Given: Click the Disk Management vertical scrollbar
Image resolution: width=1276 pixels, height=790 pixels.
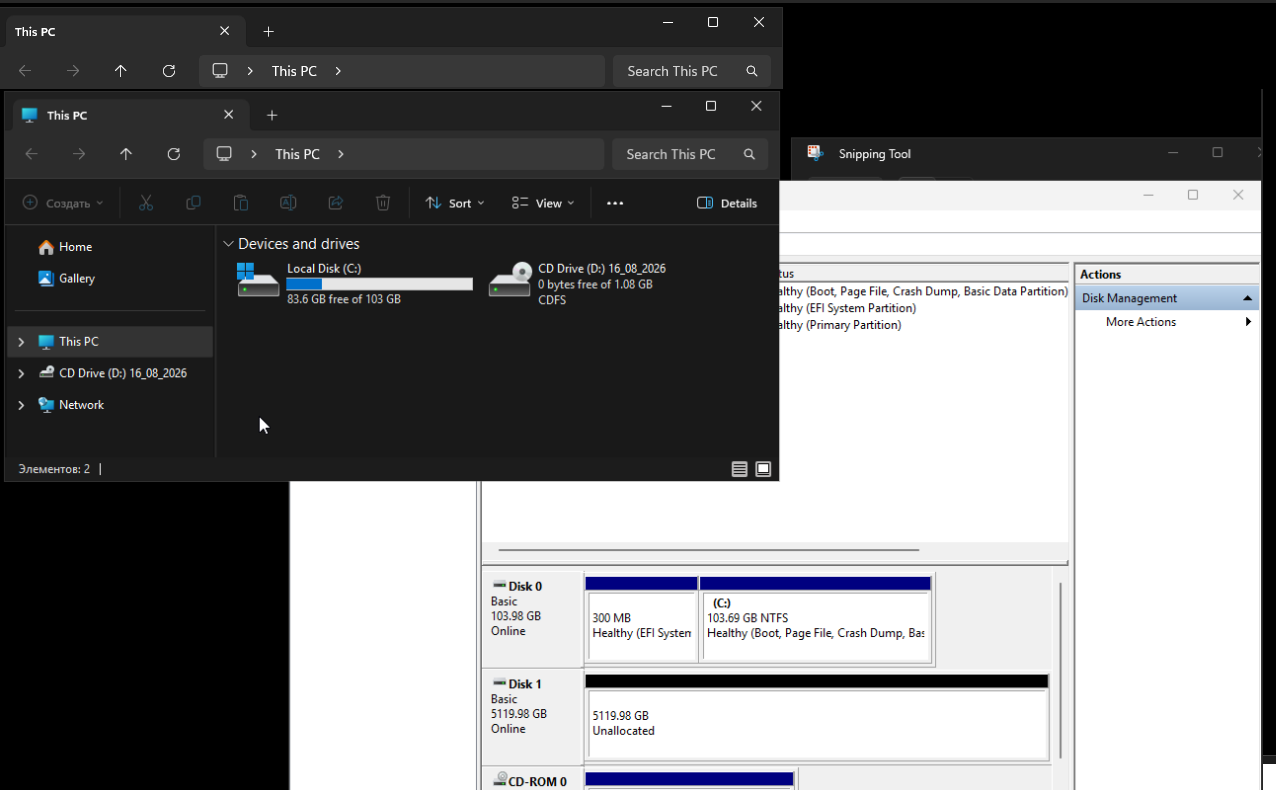Looking at the screenshot, I should [1060, 670].
